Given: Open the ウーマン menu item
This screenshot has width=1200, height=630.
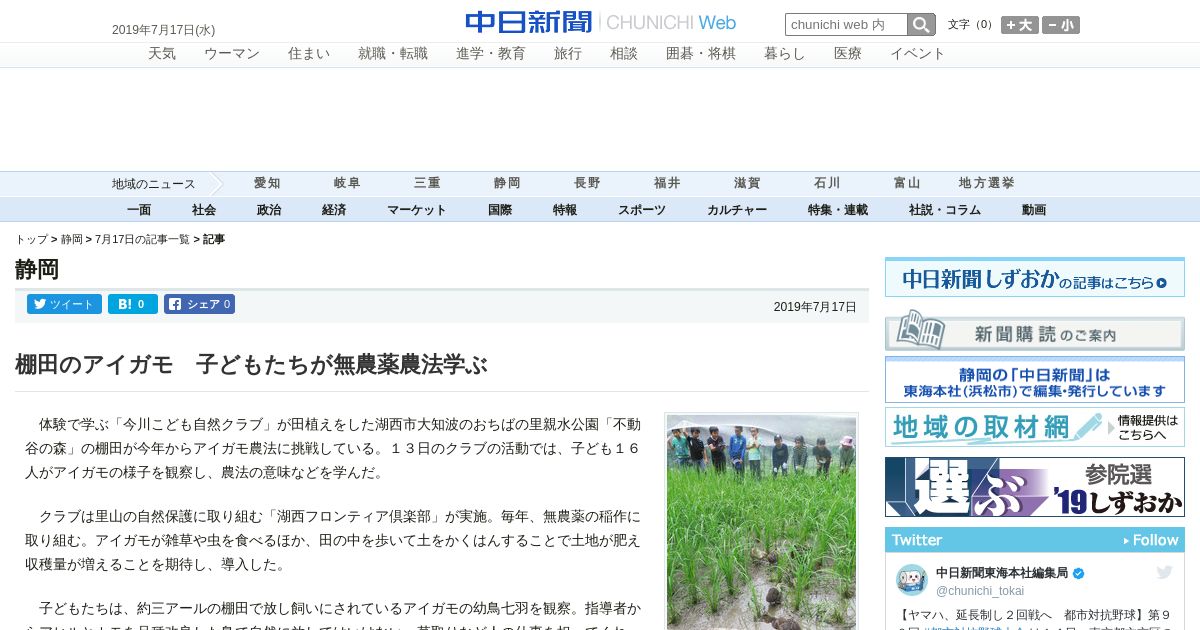Looking at the screenshot, I should [x=232, y=54].
